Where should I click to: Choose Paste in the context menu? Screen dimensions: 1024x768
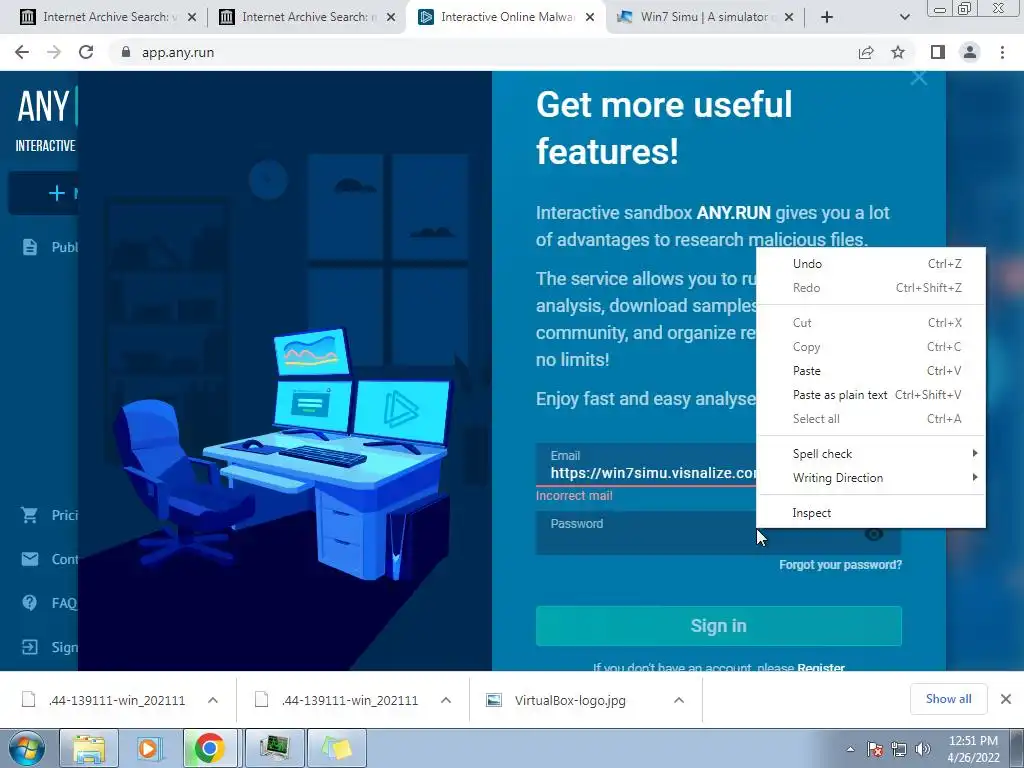[x=871, y=371]
